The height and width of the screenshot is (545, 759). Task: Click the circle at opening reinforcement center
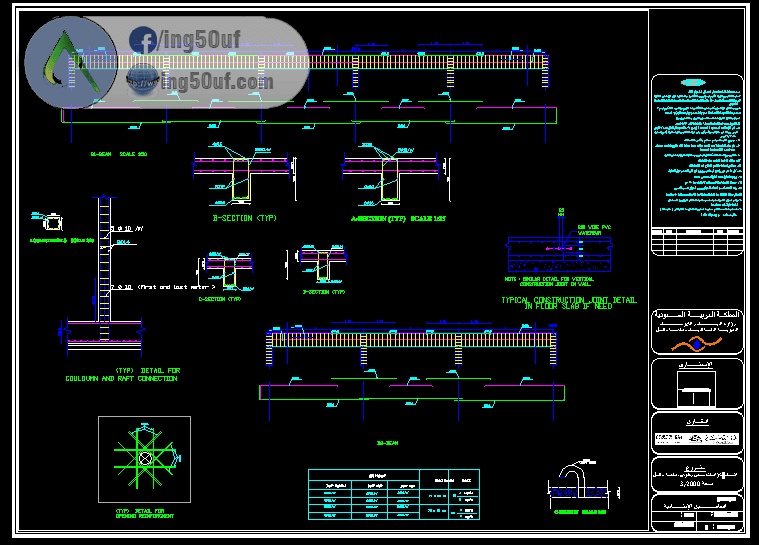(145, 459)
